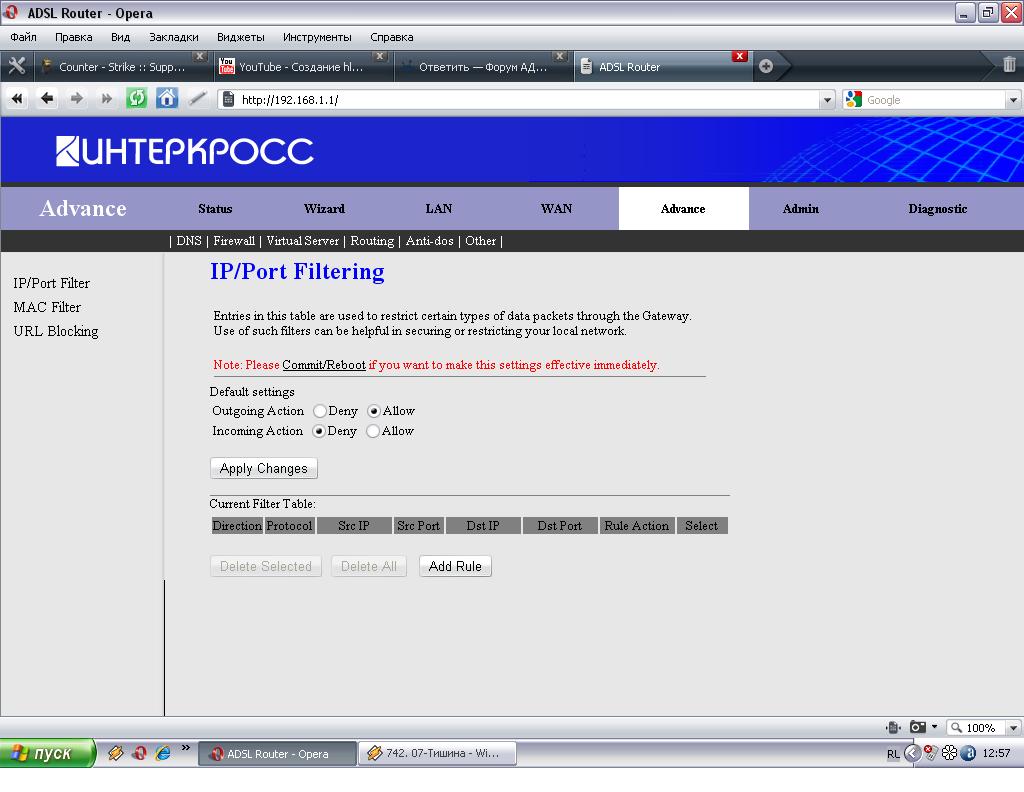This screenshot has width=1024, height=792.
Task: Open the camera view dropdown arrow
Action: point(935,727)
